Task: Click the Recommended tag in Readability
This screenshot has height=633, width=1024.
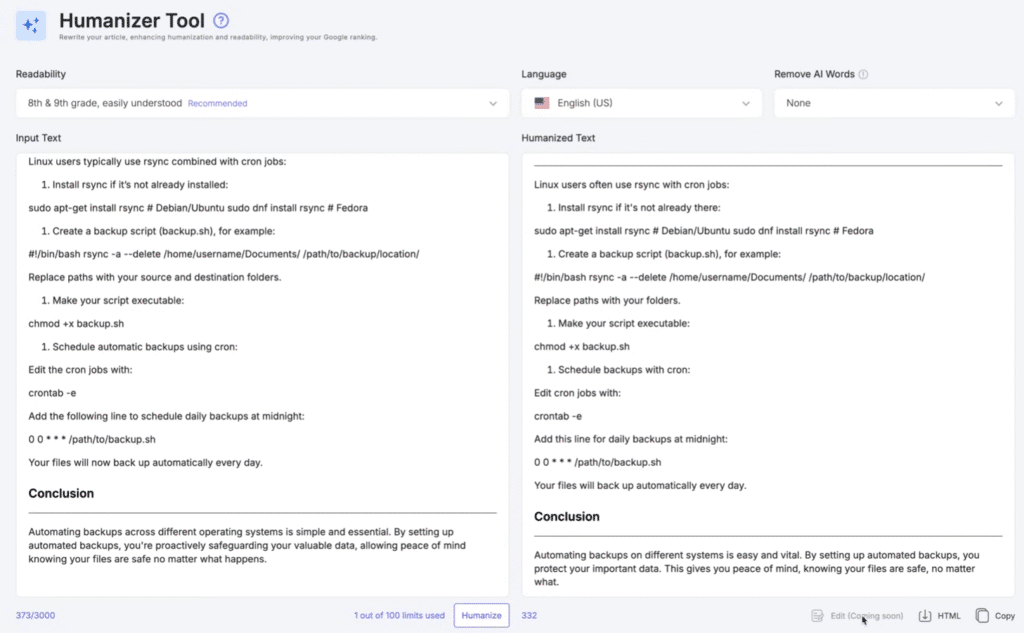Action: 217,103
